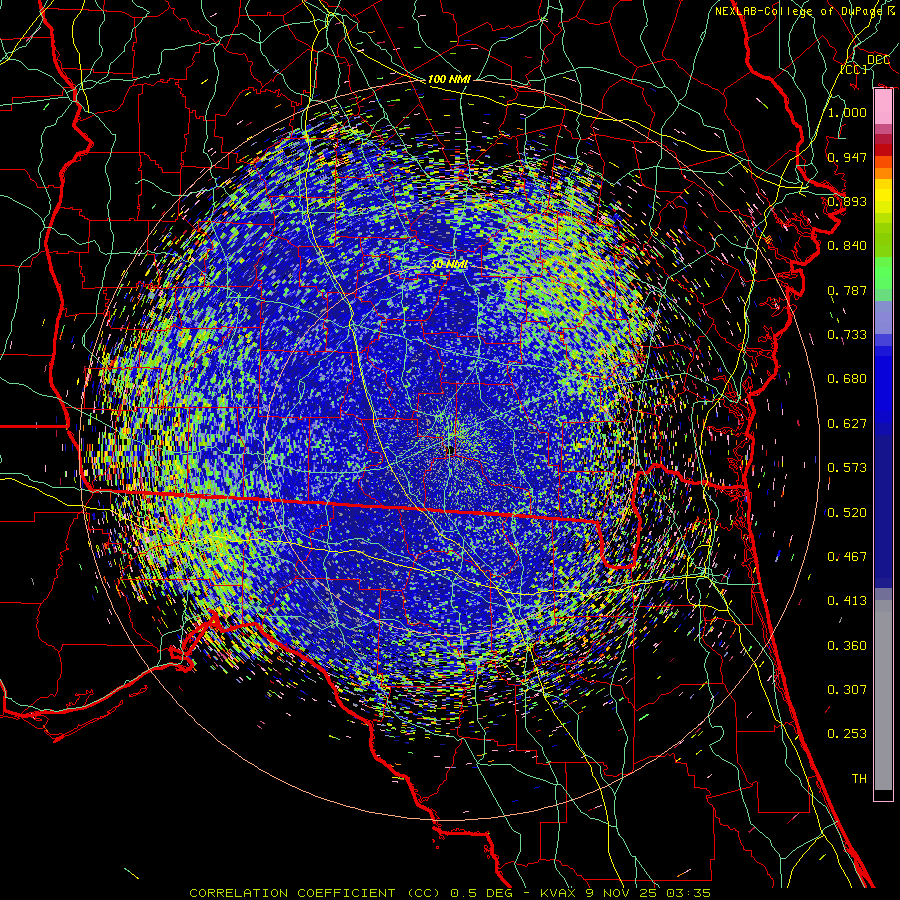
Task: Click the 0.253 scale value
Action: pos(847,734)
